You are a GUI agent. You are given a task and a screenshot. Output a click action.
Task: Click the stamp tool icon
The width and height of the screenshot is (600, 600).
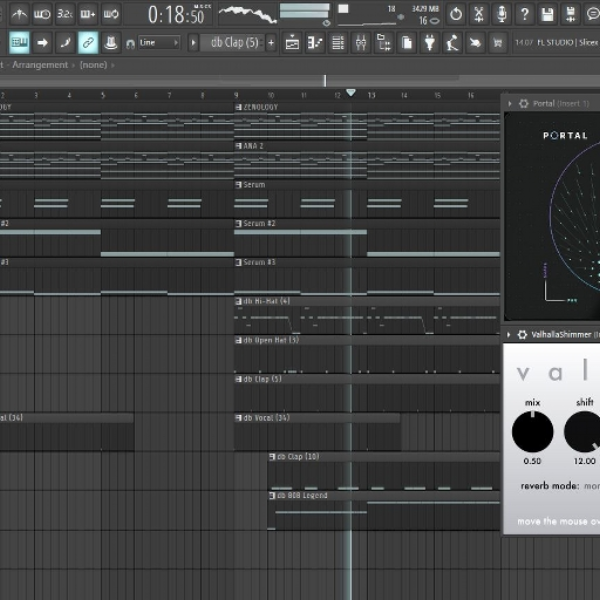(111, 42)
